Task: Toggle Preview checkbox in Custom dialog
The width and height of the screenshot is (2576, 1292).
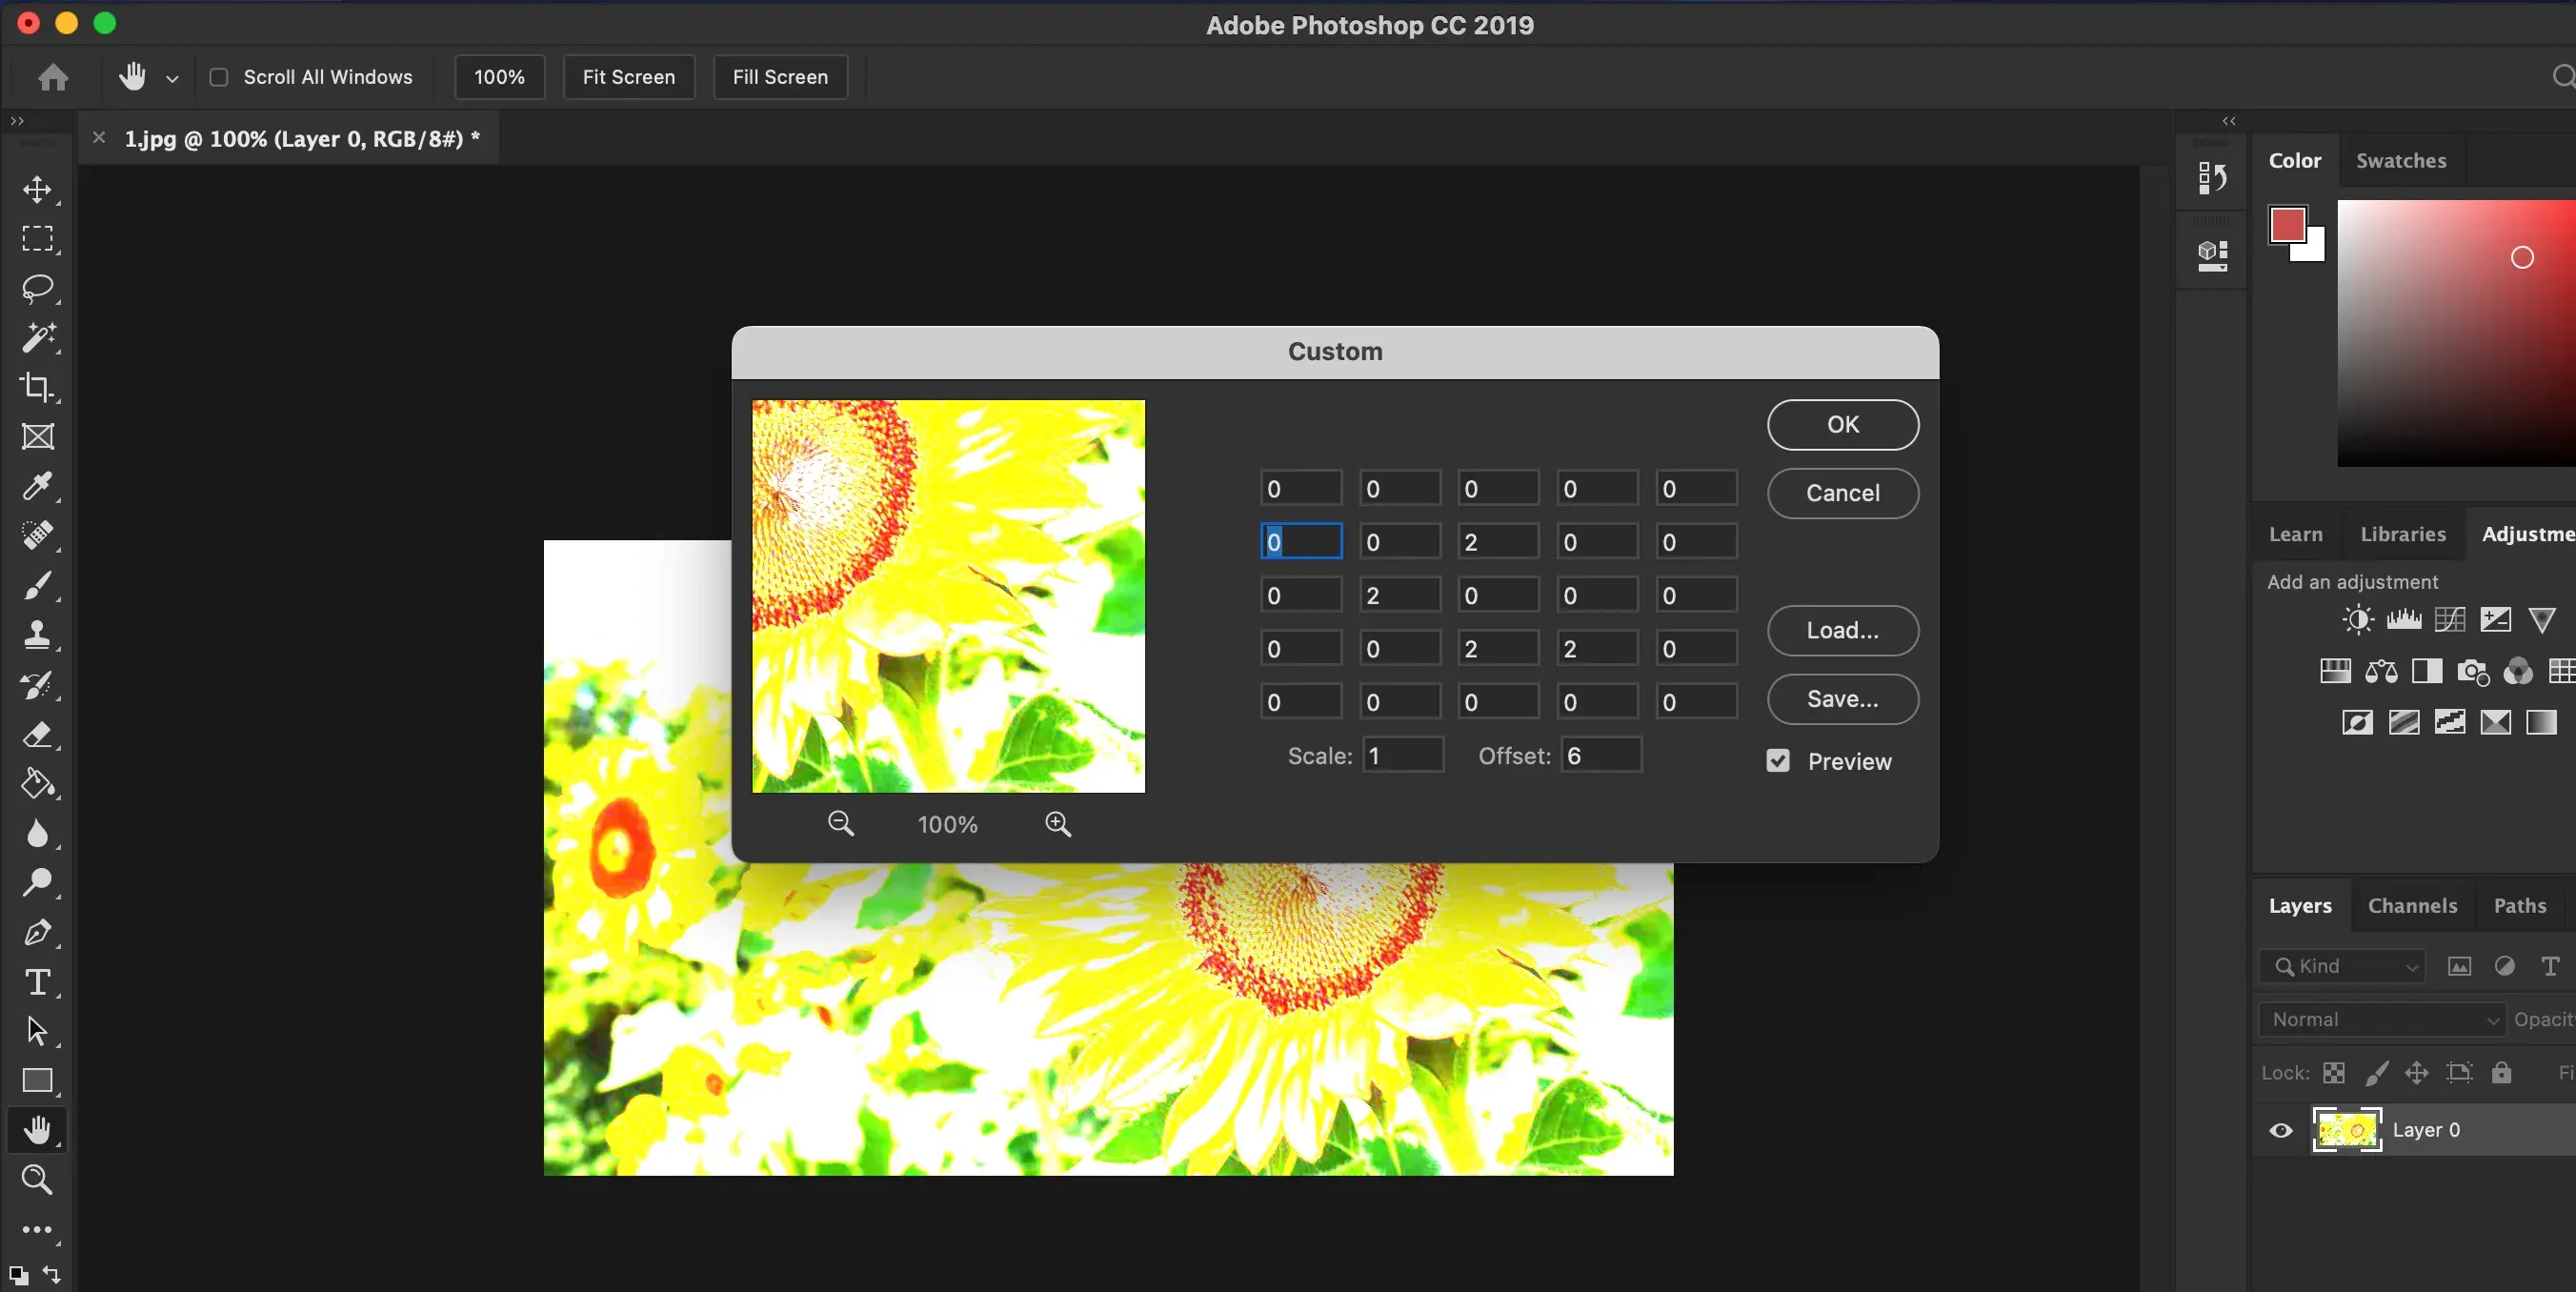Action: [x=1779, y=761]
